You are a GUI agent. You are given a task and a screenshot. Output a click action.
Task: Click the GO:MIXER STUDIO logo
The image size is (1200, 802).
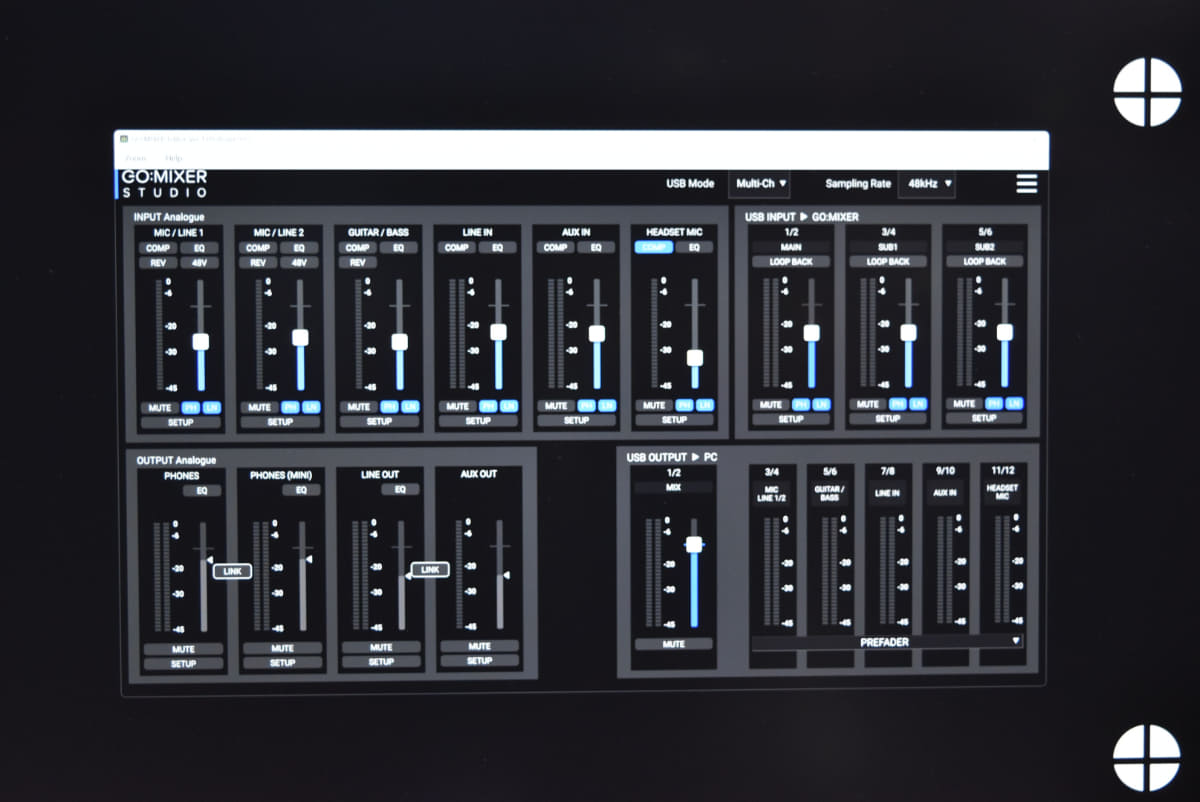tap(164, 184)
